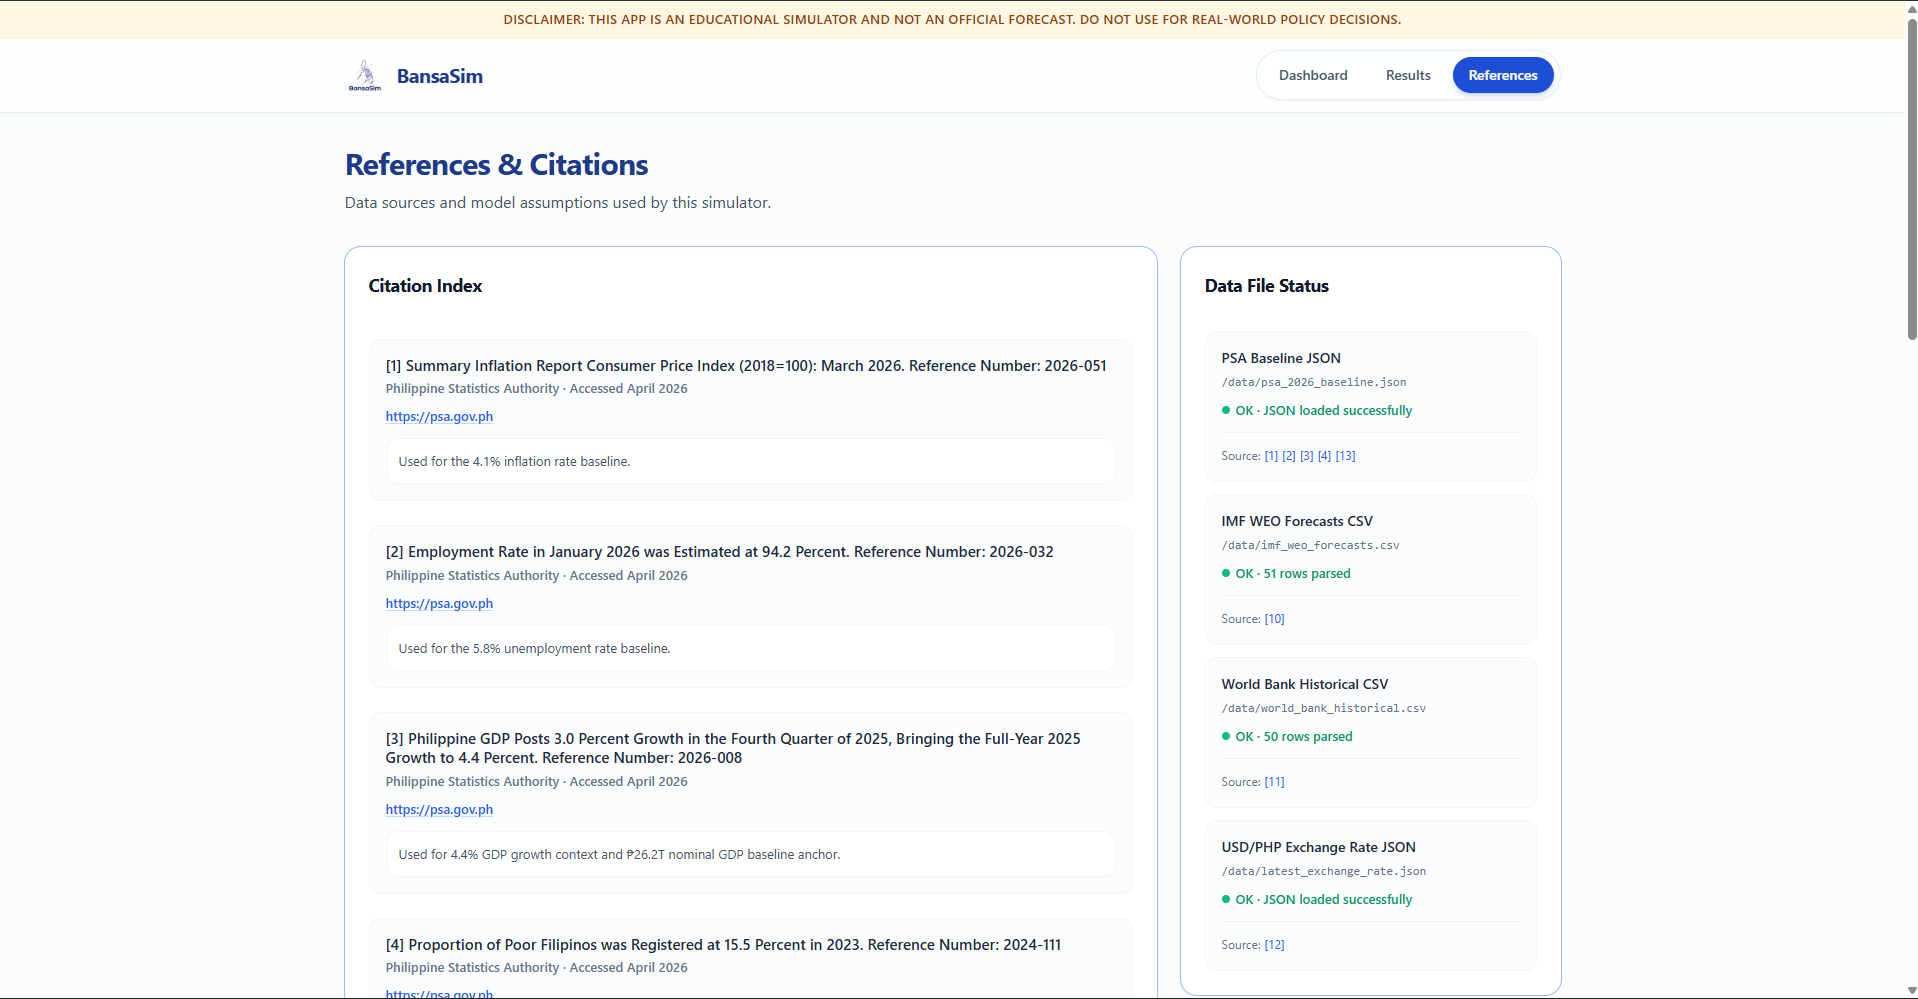The height and width of the screenshot is (999, 1918).
Task: Click the /data/latest_exchange_rate.json file path
Action: click(x=1324, y=871)
